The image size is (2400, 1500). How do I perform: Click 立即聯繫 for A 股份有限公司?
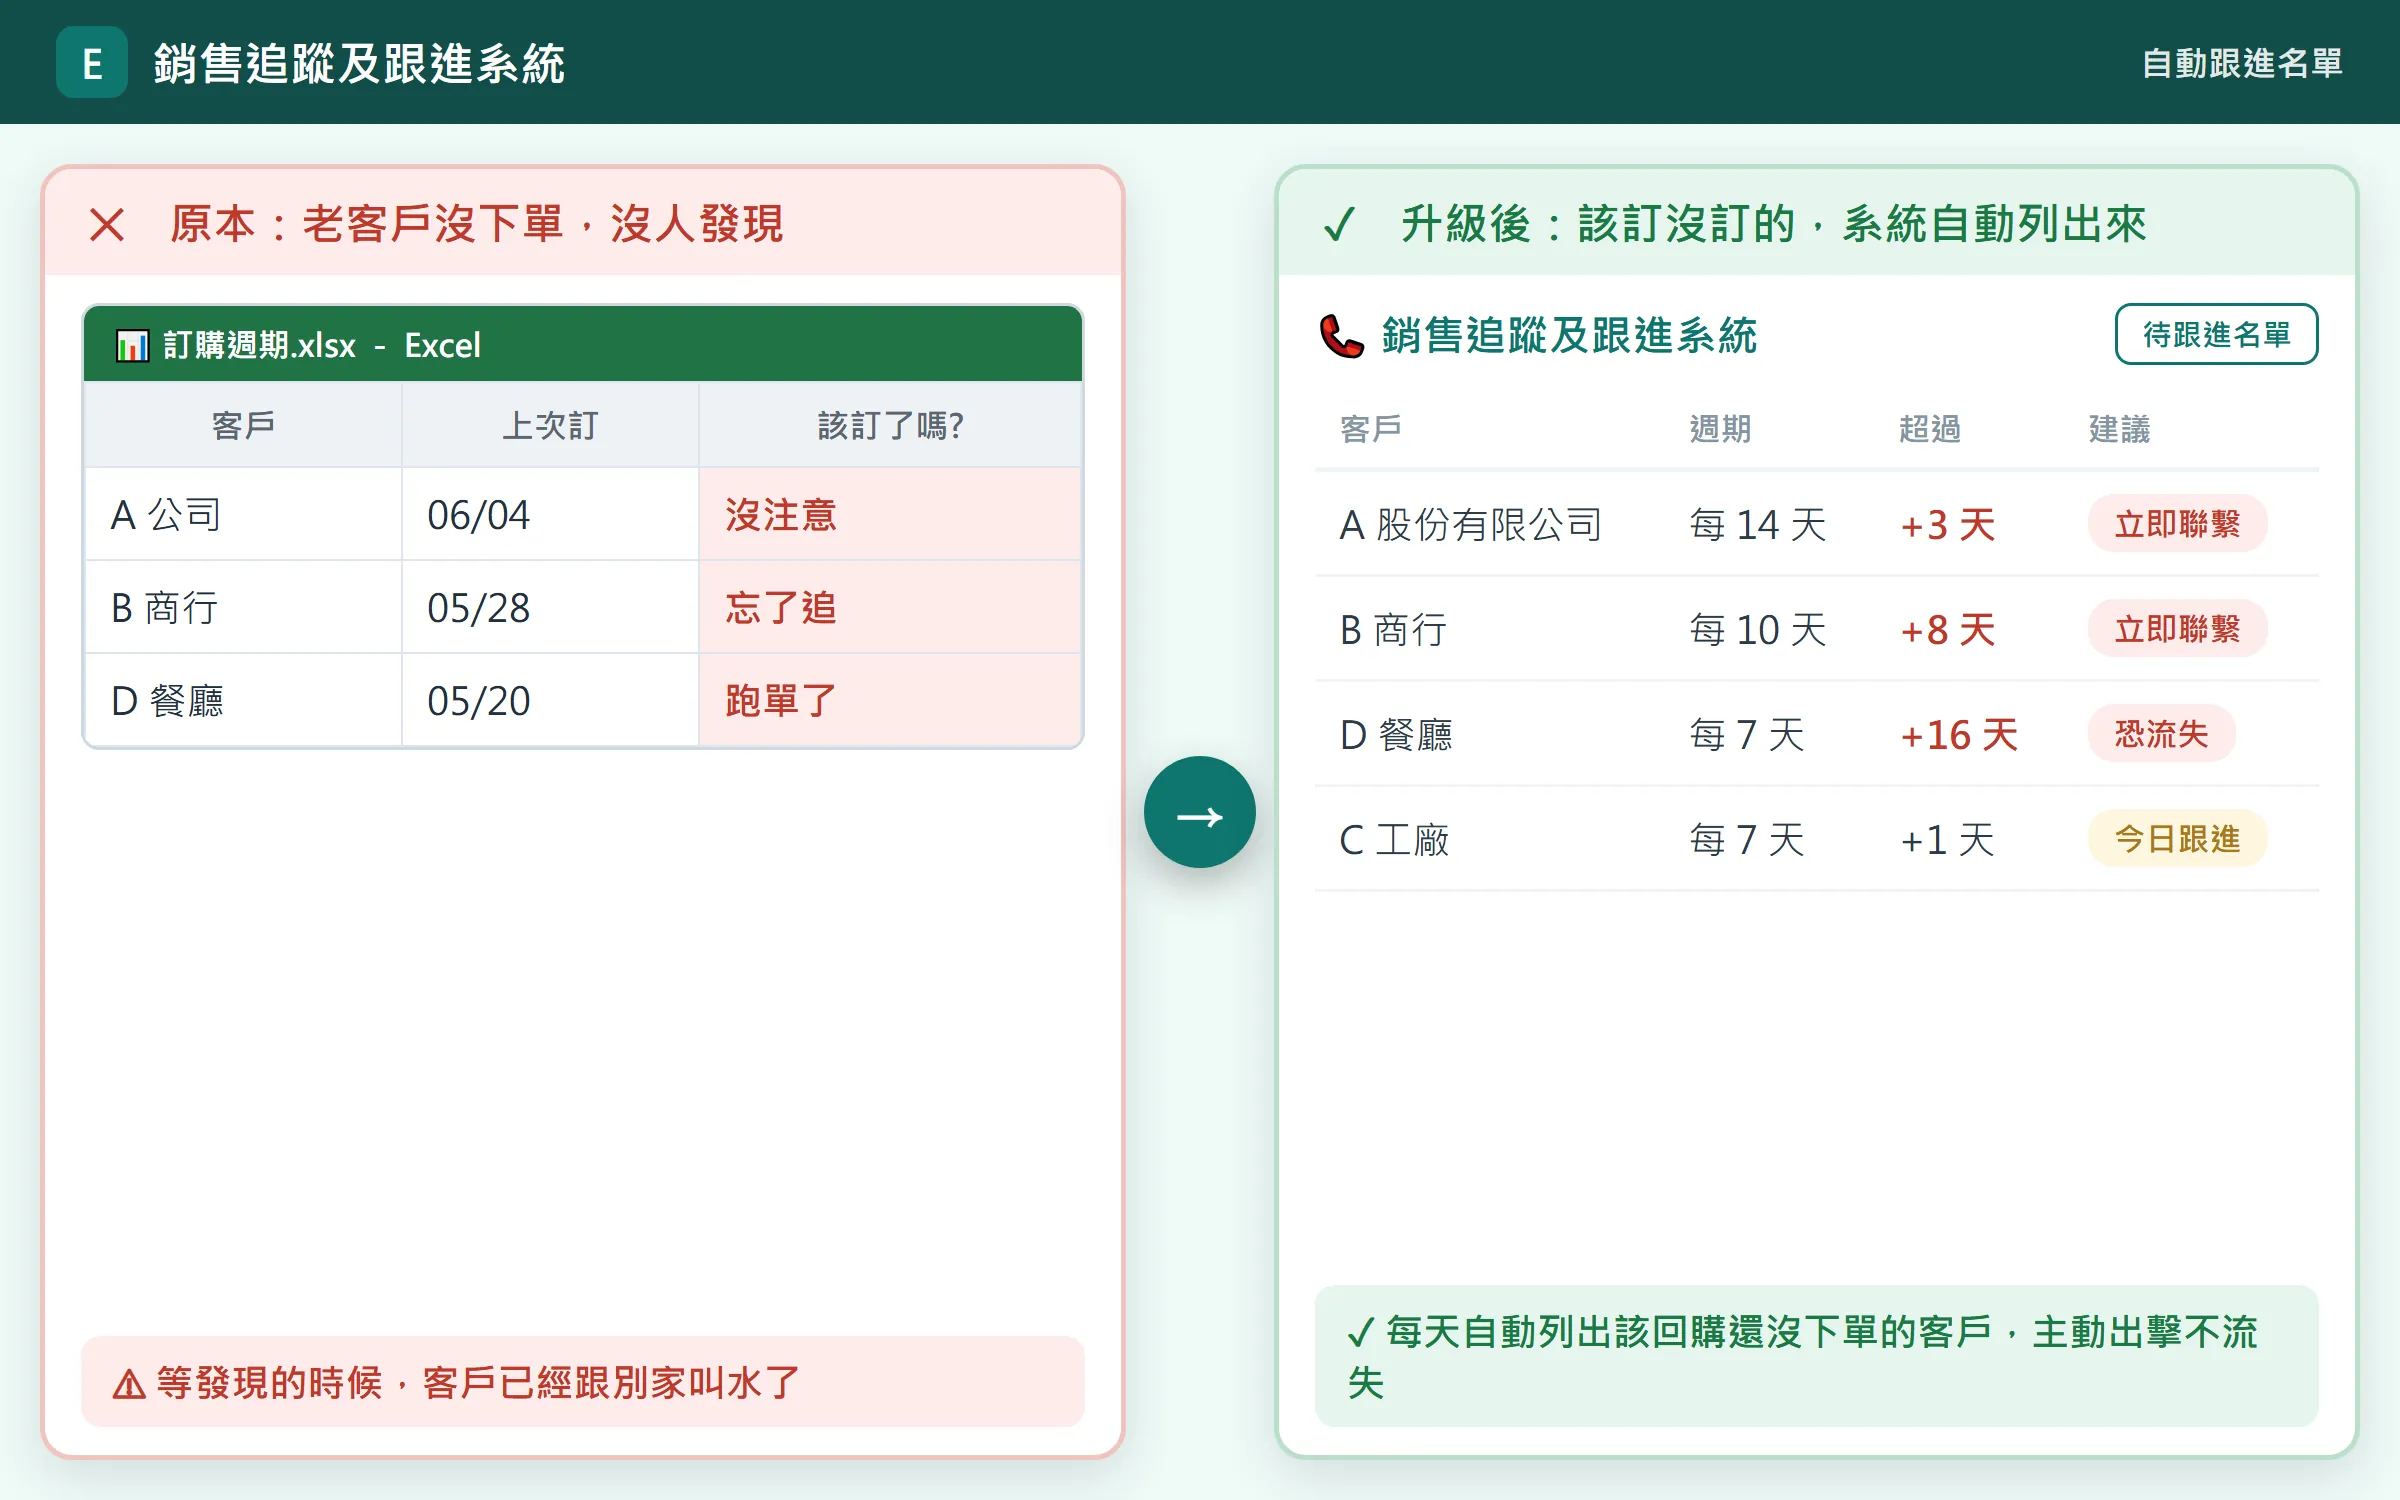[2177, 524]
